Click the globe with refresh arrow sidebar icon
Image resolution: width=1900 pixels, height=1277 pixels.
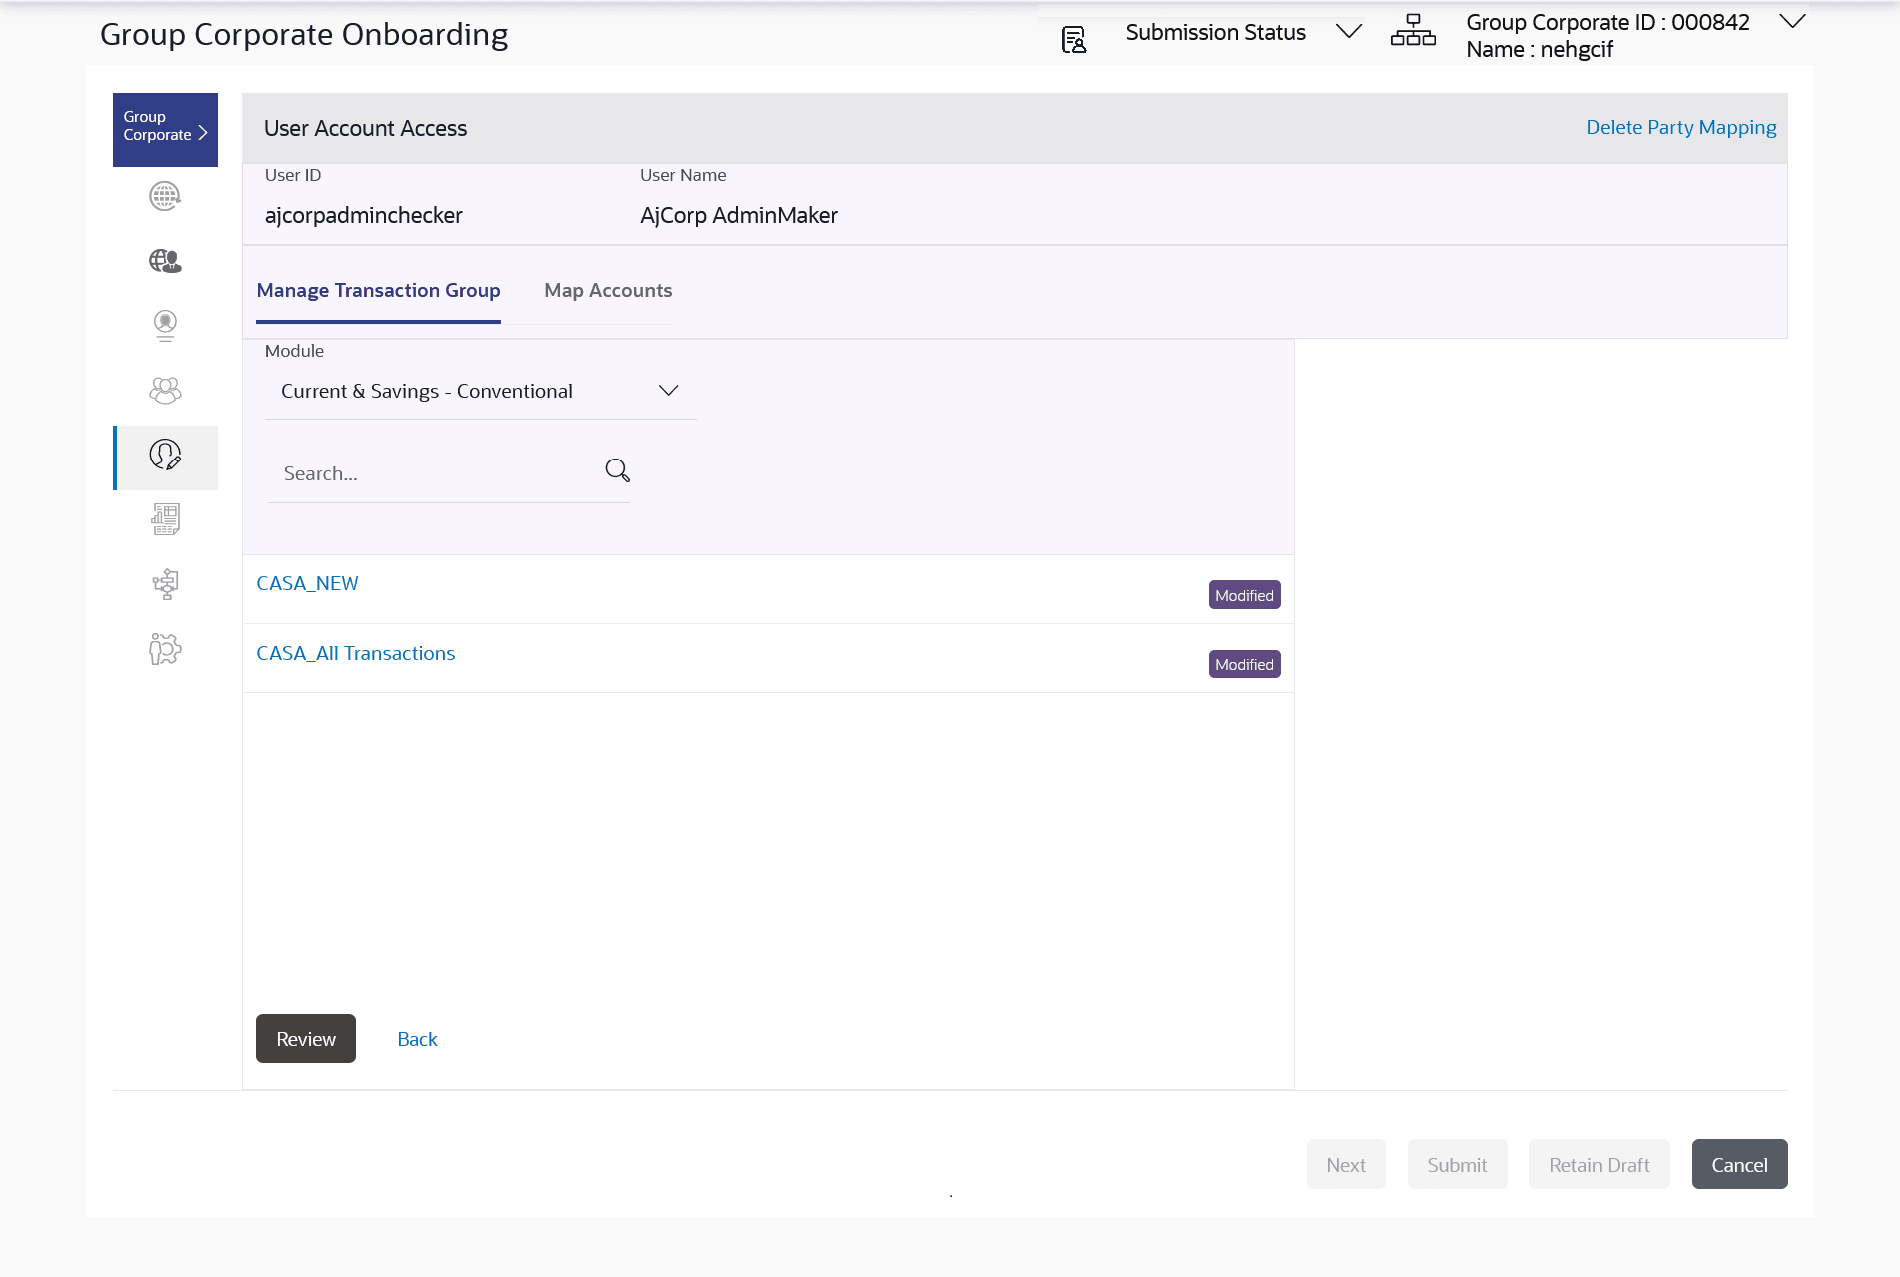[x=165, y=196]
